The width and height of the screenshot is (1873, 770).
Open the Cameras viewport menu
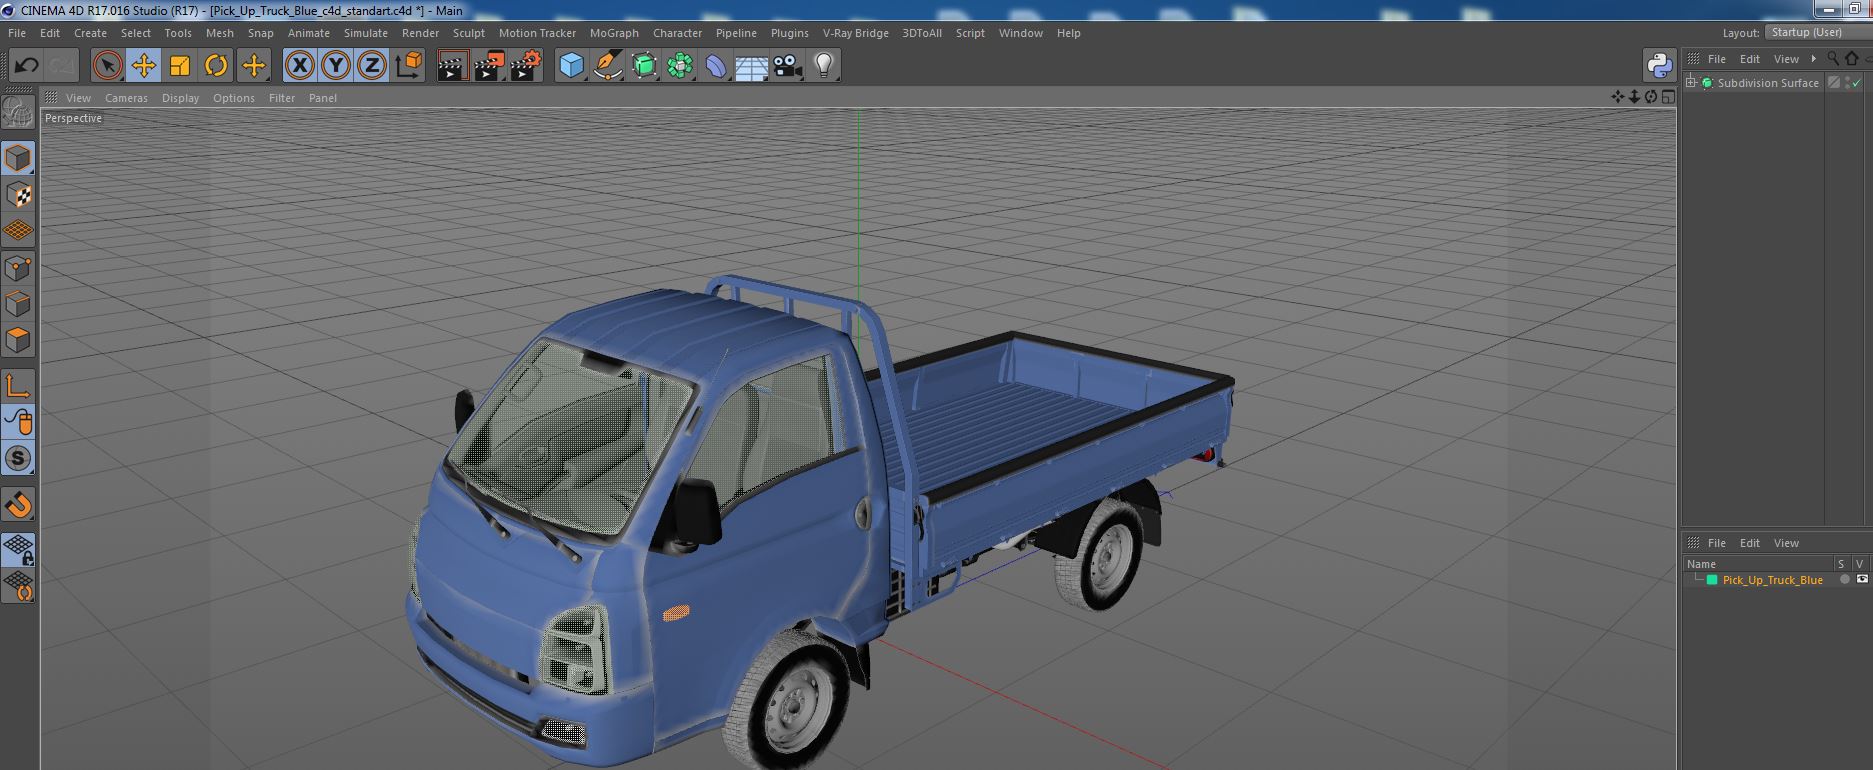[x=126, y=98]
